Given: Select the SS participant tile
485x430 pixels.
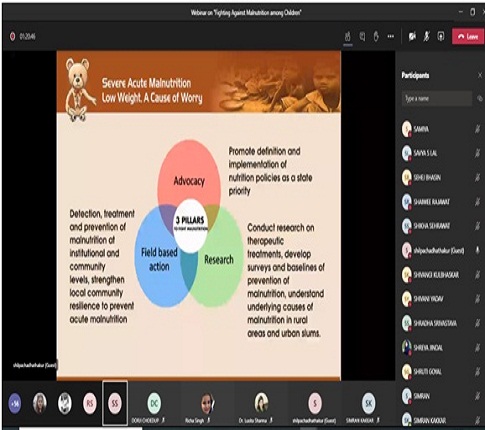Looking at the screenshot, I should tap(115, 403).
